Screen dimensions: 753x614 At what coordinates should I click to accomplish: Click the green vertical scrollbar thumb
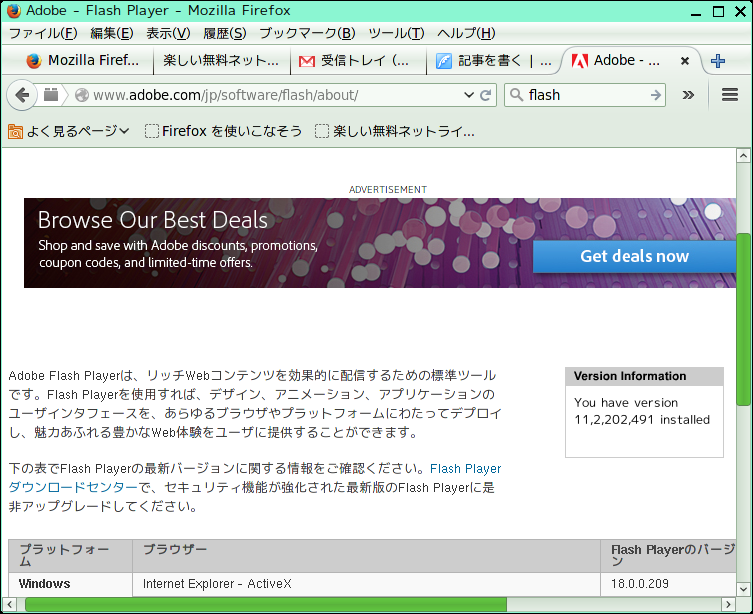coord(743,319)
